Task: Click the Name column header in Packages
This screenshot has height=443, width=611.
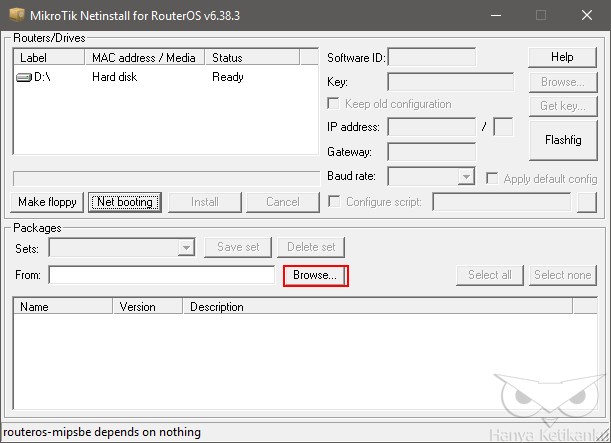Action: (x=63, y=306)
